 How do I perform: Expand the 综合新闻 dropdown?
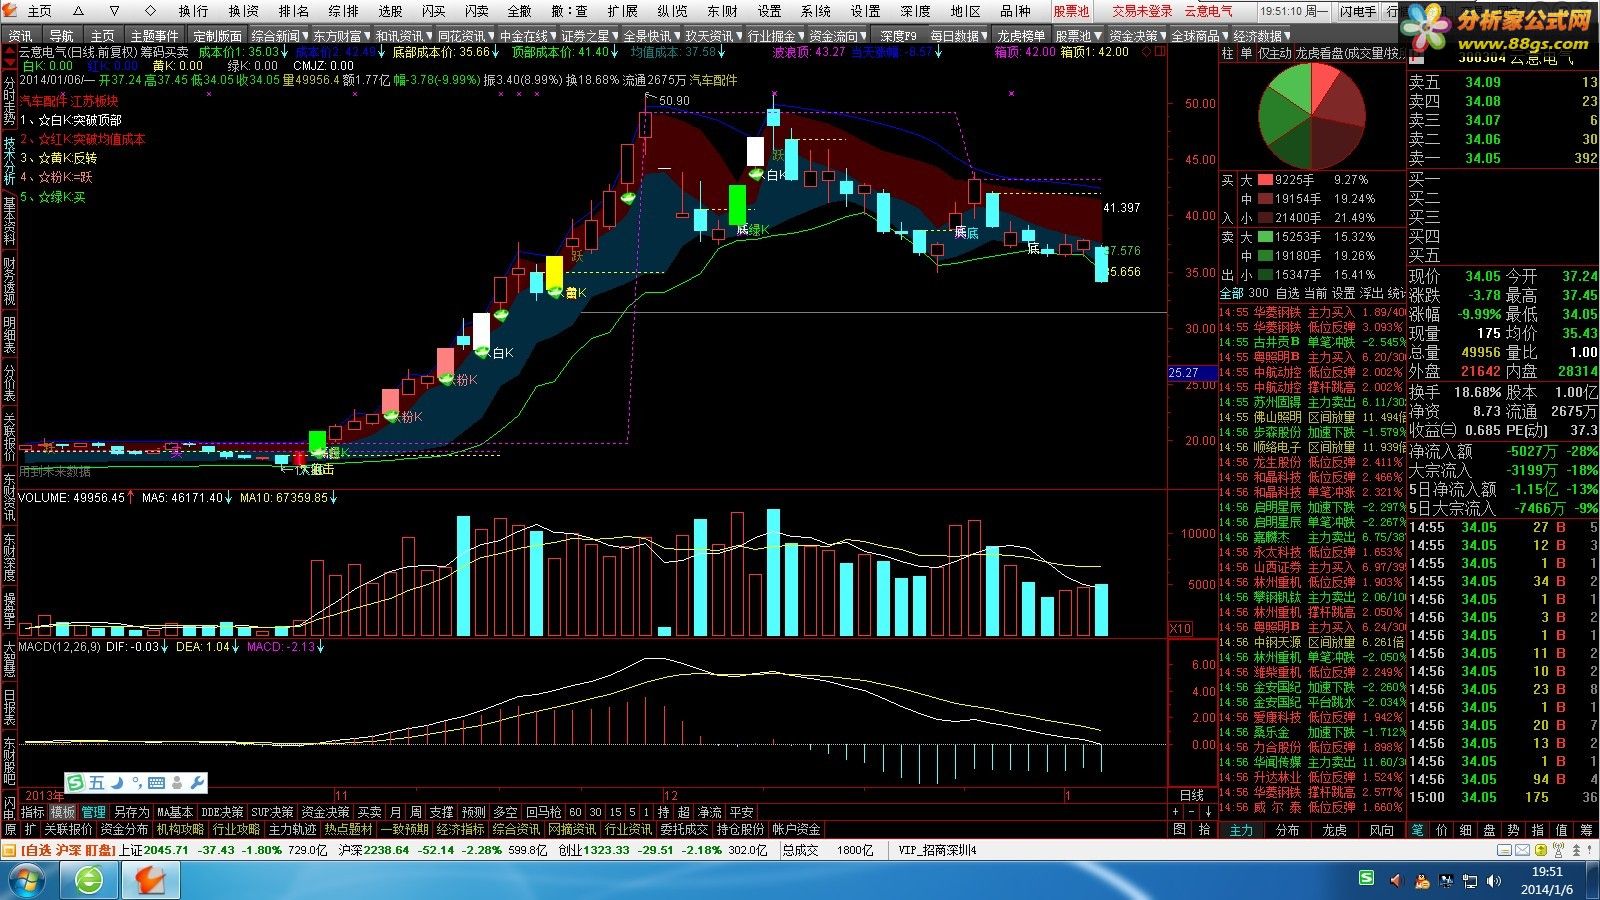[279, 35]
